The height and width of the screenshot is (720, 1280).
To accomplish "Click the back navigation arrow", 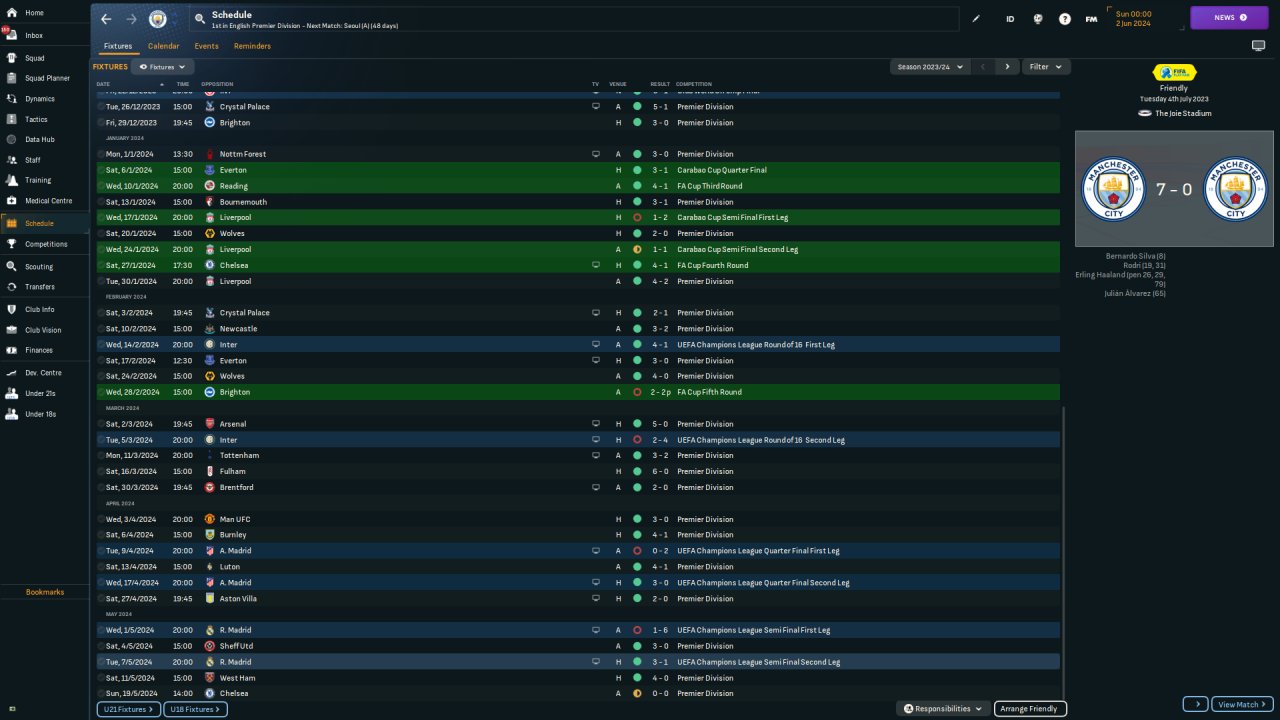I will (106, 19).
